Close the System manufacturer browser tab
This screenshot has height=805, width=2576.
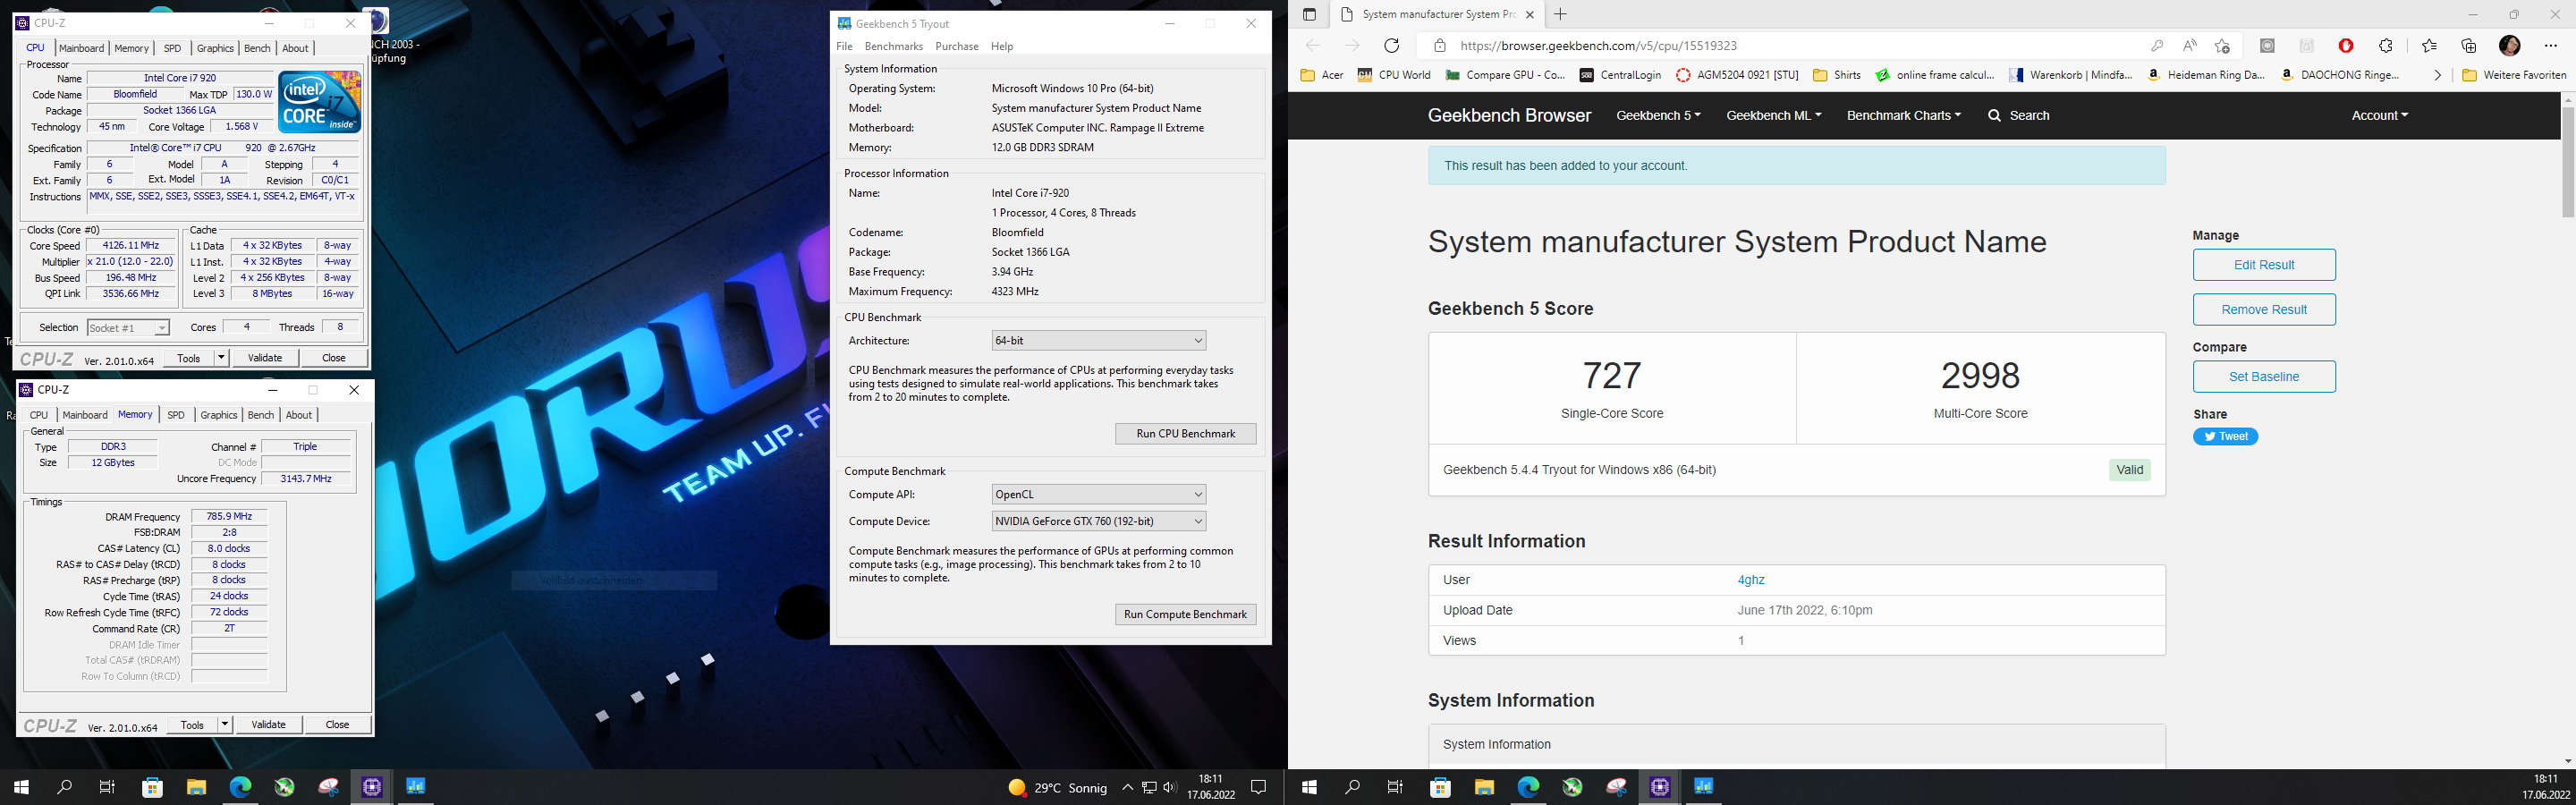(x=1530, y=15)
